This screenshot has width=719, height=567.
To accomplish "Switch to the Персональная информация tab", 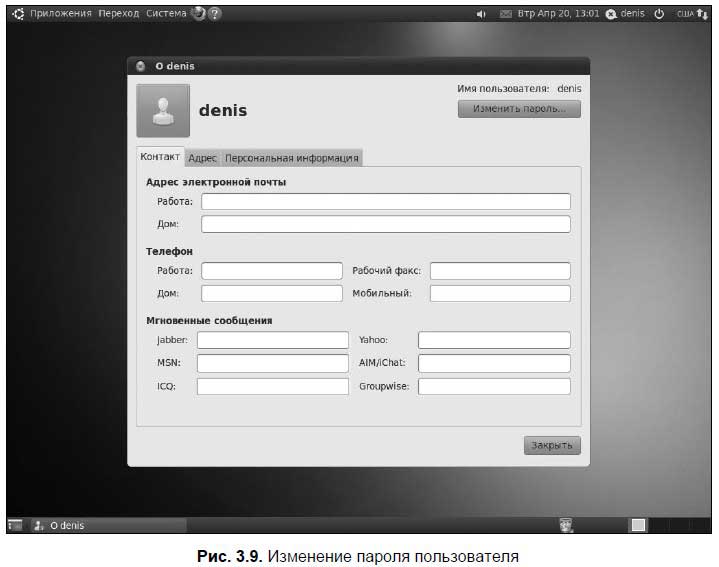I will click(x=291, y=158).
